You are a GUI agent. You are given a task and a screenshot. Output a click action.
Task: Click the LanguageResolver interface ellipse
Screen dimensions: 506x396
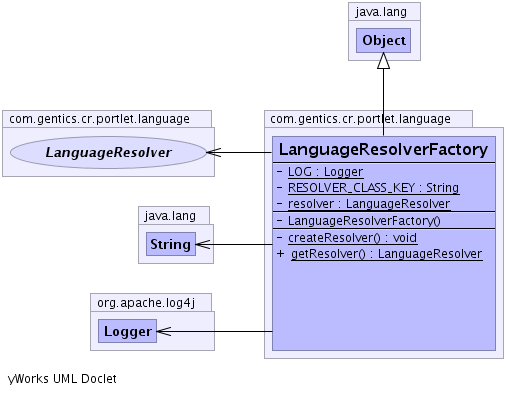tap(108, 152)
